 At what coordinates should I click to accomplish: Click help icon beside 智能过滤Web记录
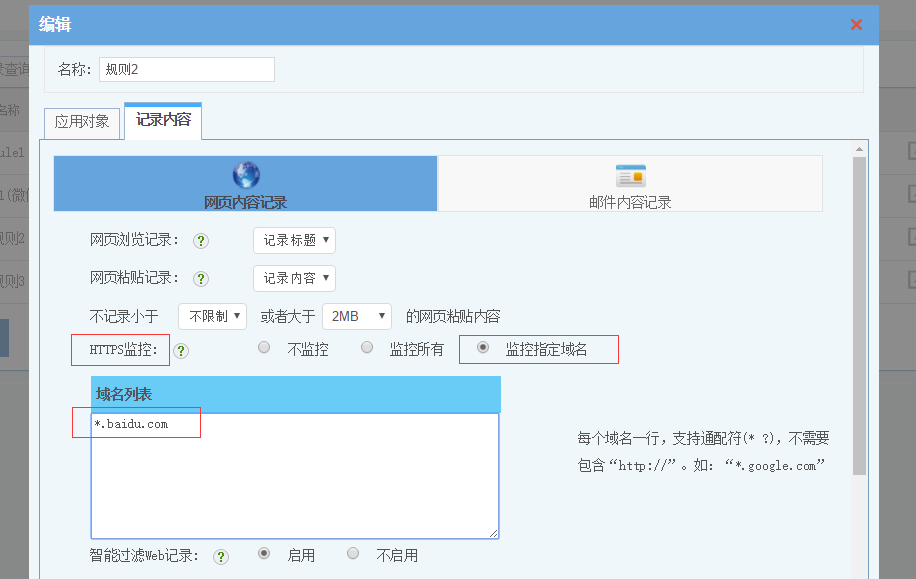pyautogui.click(x=221, y=557)
